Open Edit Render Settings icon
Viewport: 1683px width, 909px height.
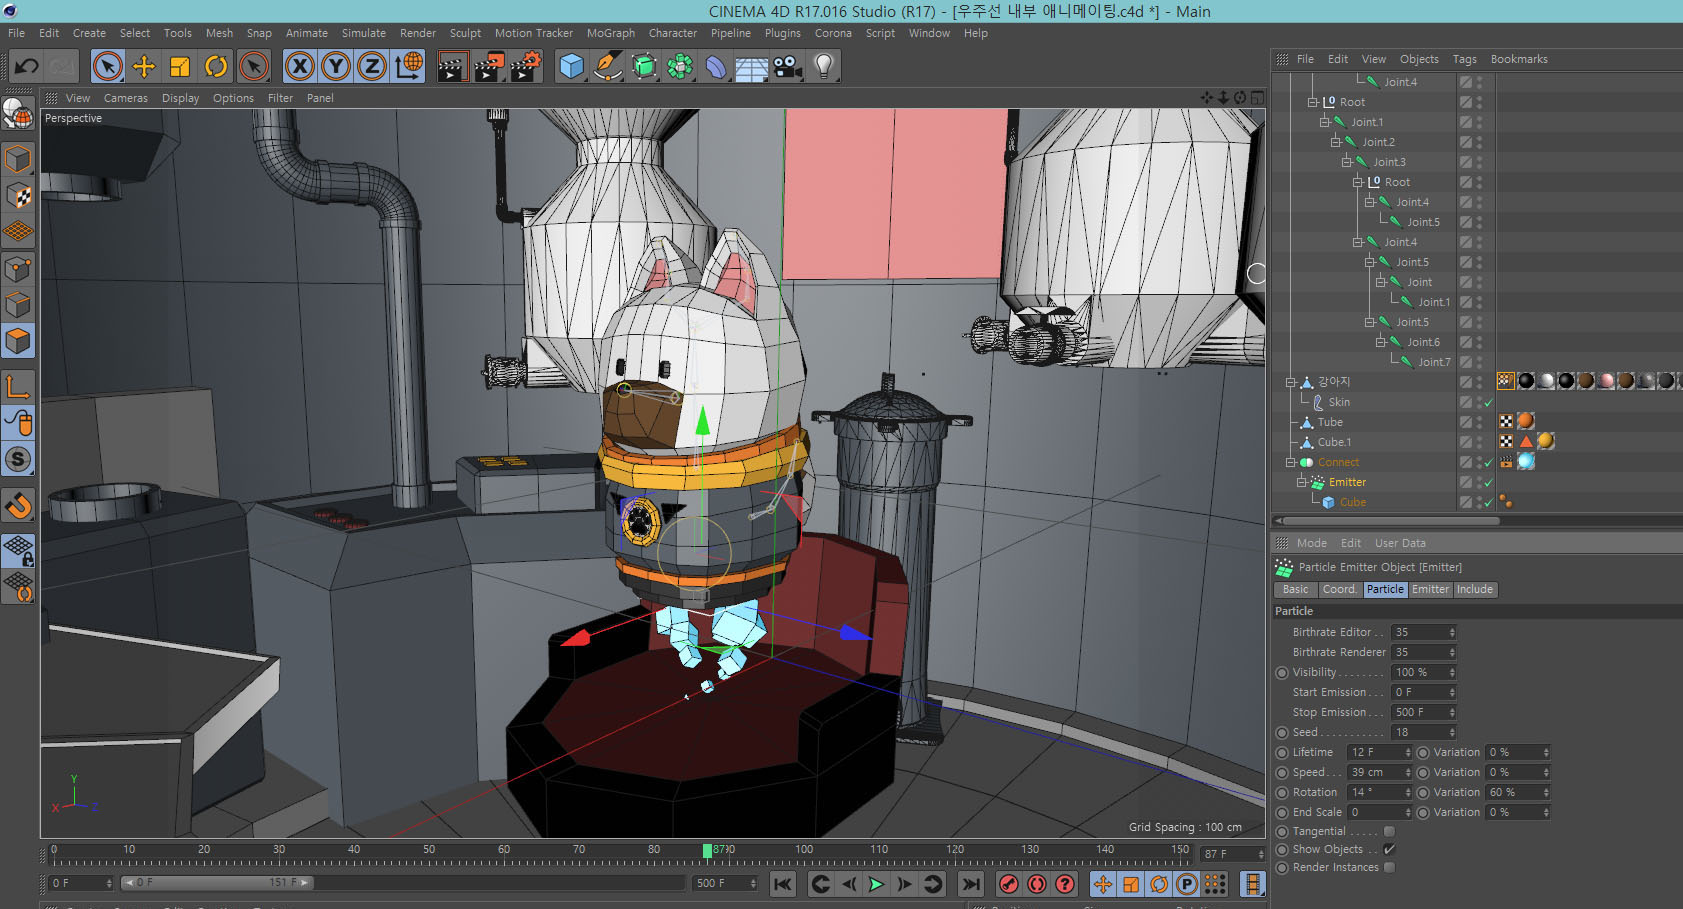[x=526, y=67]
